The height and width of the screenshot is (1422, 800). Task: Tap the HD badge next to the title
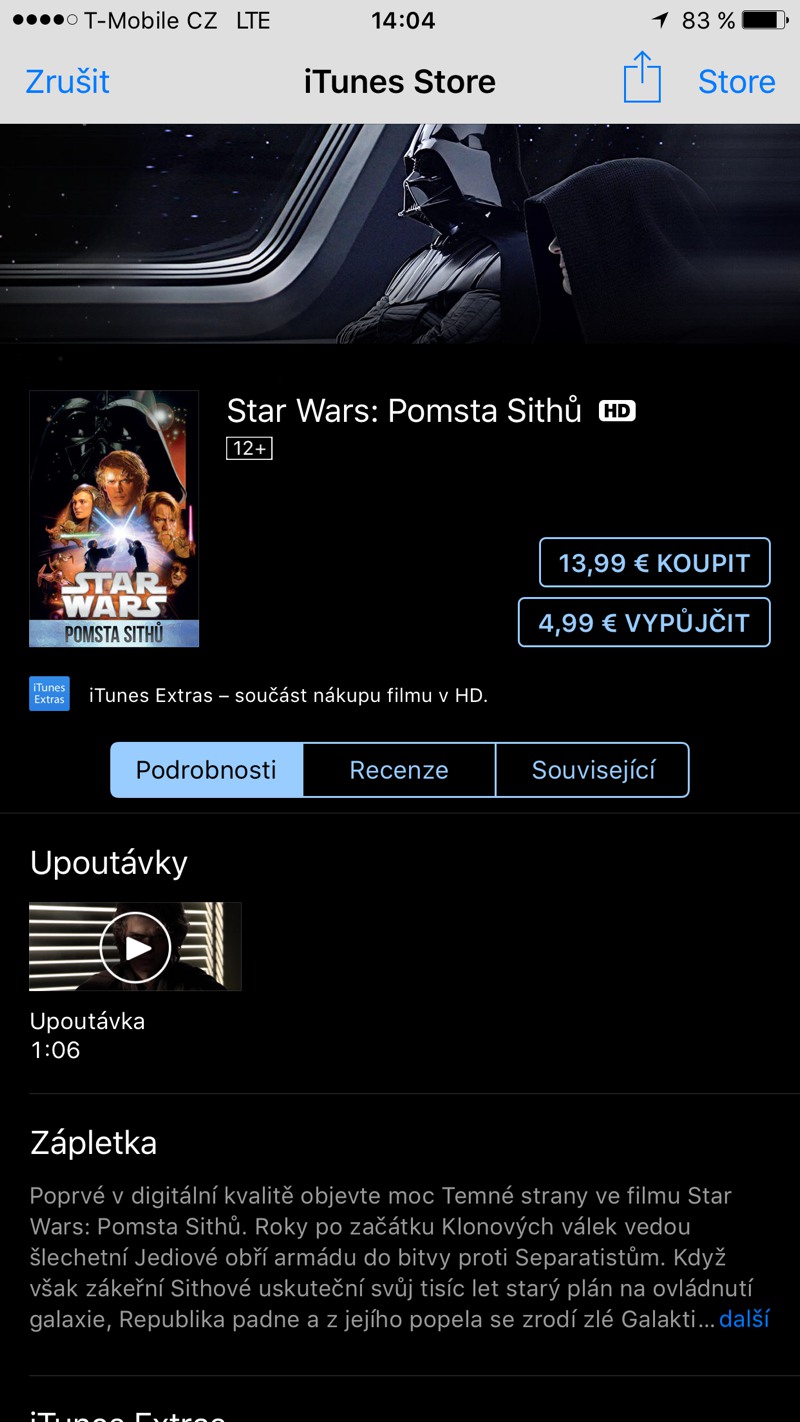pos(617,411)
